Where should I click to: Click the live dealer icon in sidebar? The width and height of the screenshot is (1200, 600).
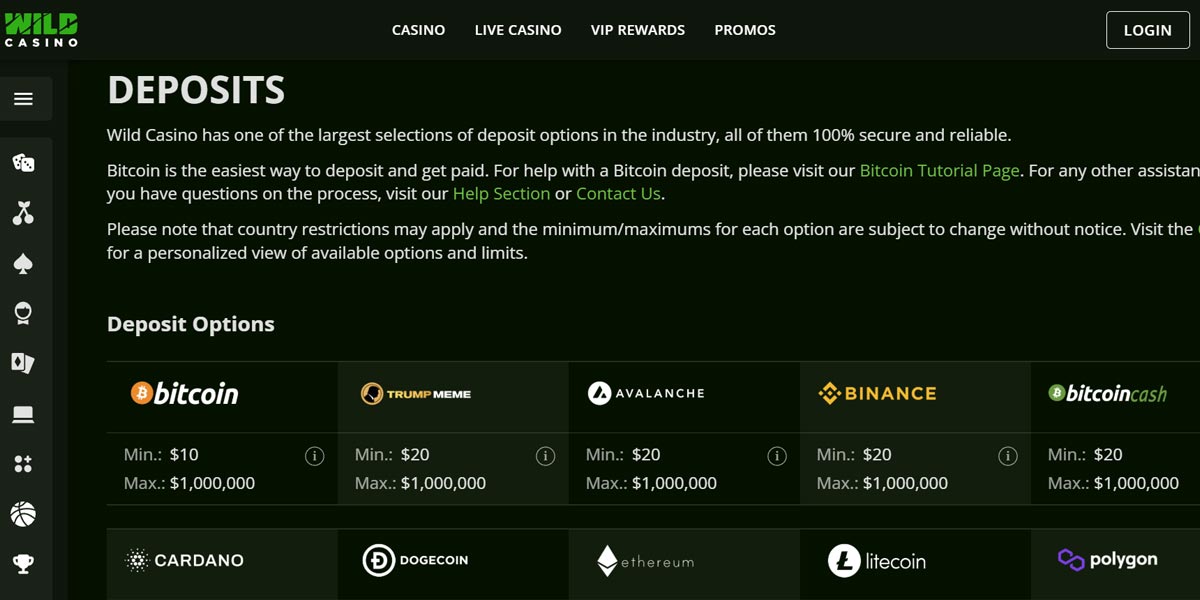(x=23, y=313)
